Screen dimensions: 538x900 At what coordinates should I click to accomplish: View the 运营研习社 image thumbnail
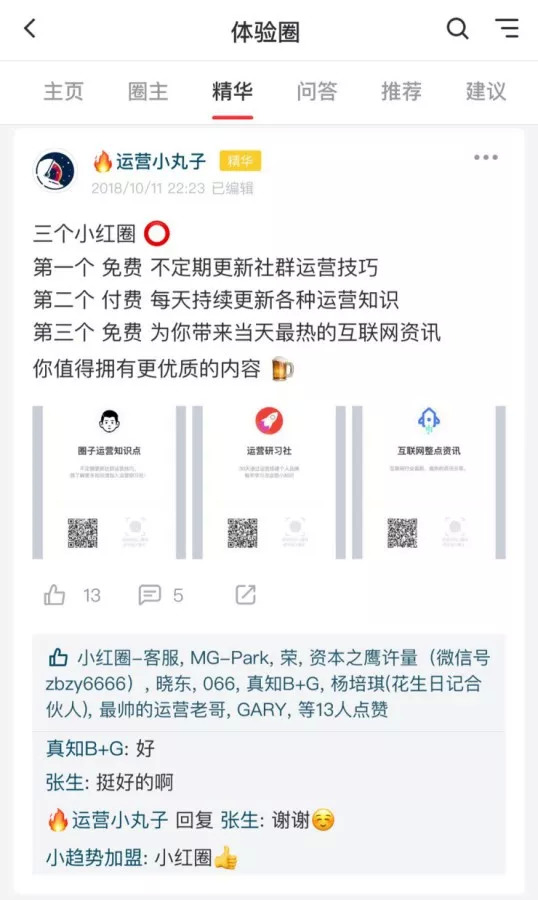pyautogui.click(x=269, y=482)
